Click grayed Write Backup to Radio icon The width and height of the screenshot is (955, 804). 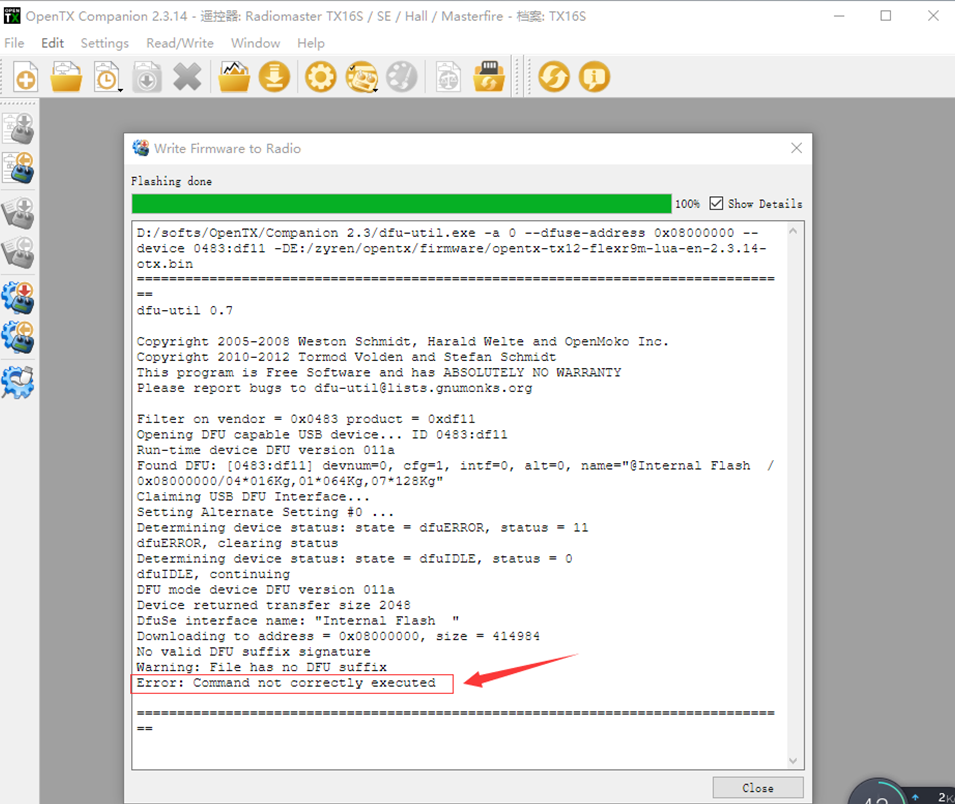(x=18, y=213)
